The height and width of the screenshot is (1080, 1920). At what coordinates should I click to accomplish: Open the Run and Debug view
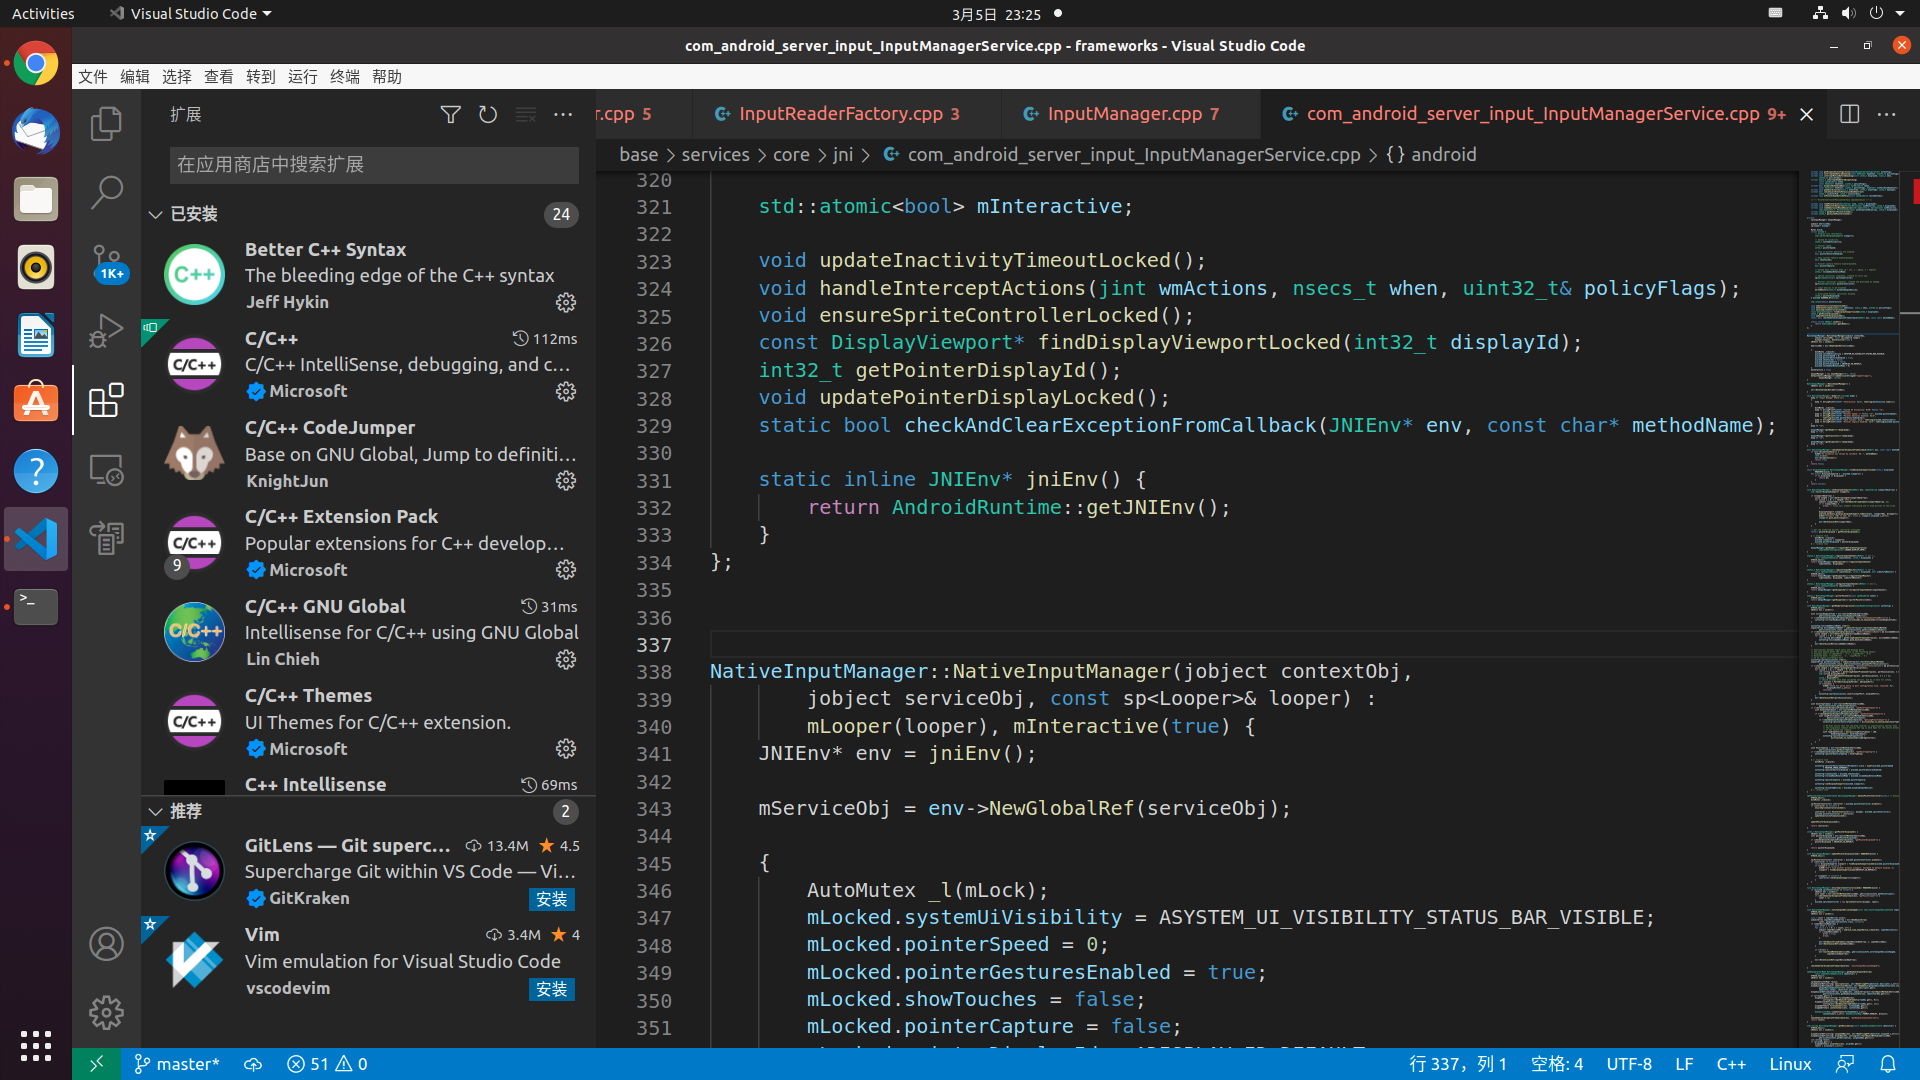pyautogui.click(x=106, y=331)
